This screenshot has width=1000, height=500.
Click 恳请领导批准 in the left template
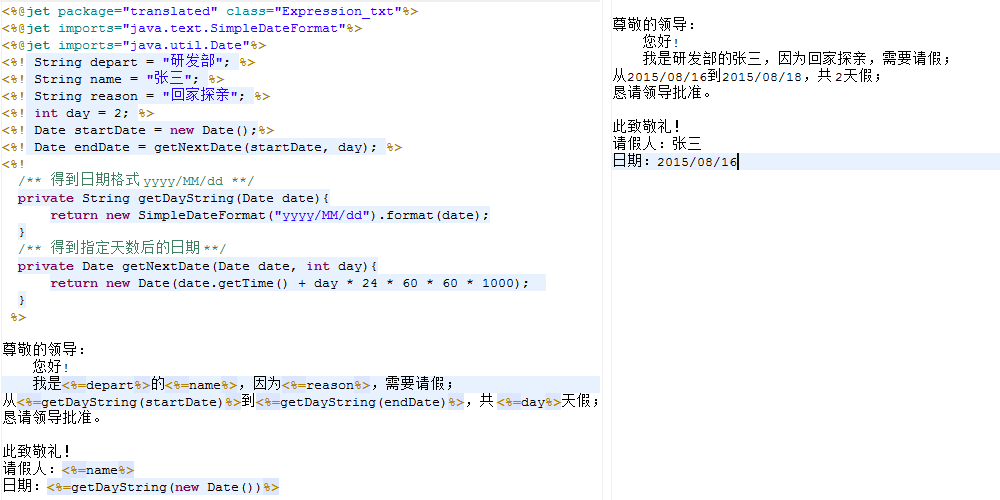tap(52, 418)
